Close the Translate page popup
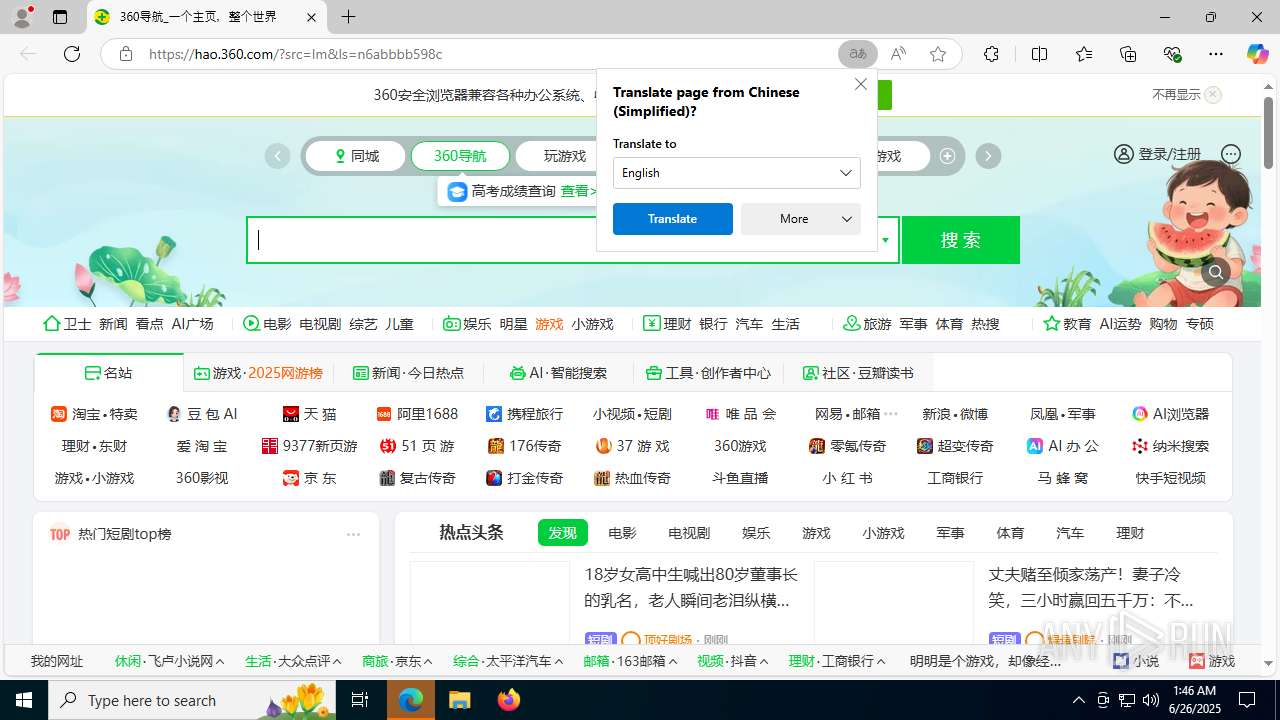Viewport: 1280px width, 720px height. tap(860, 84)
